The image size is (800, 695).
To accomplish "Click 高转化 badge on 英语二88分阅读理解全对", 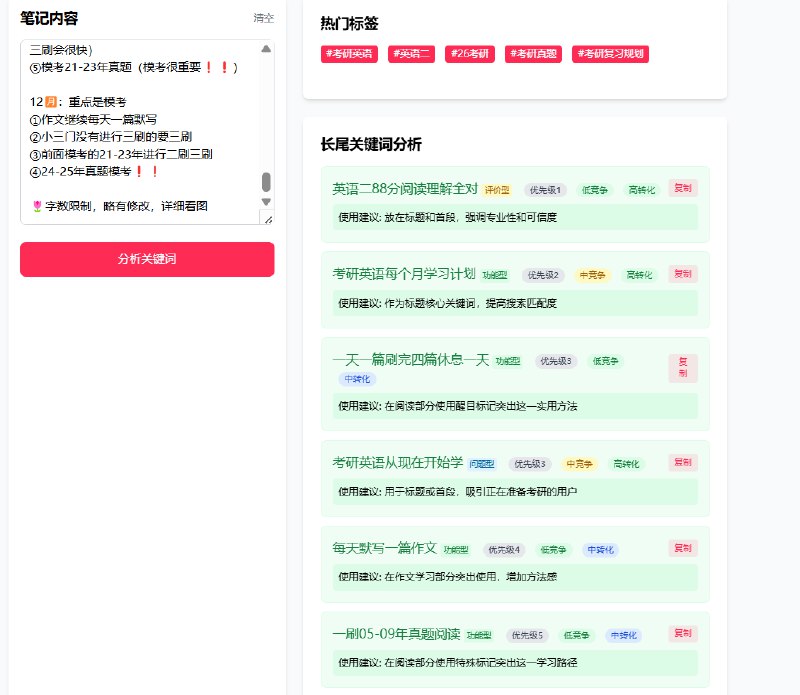I will click(641, 190).
